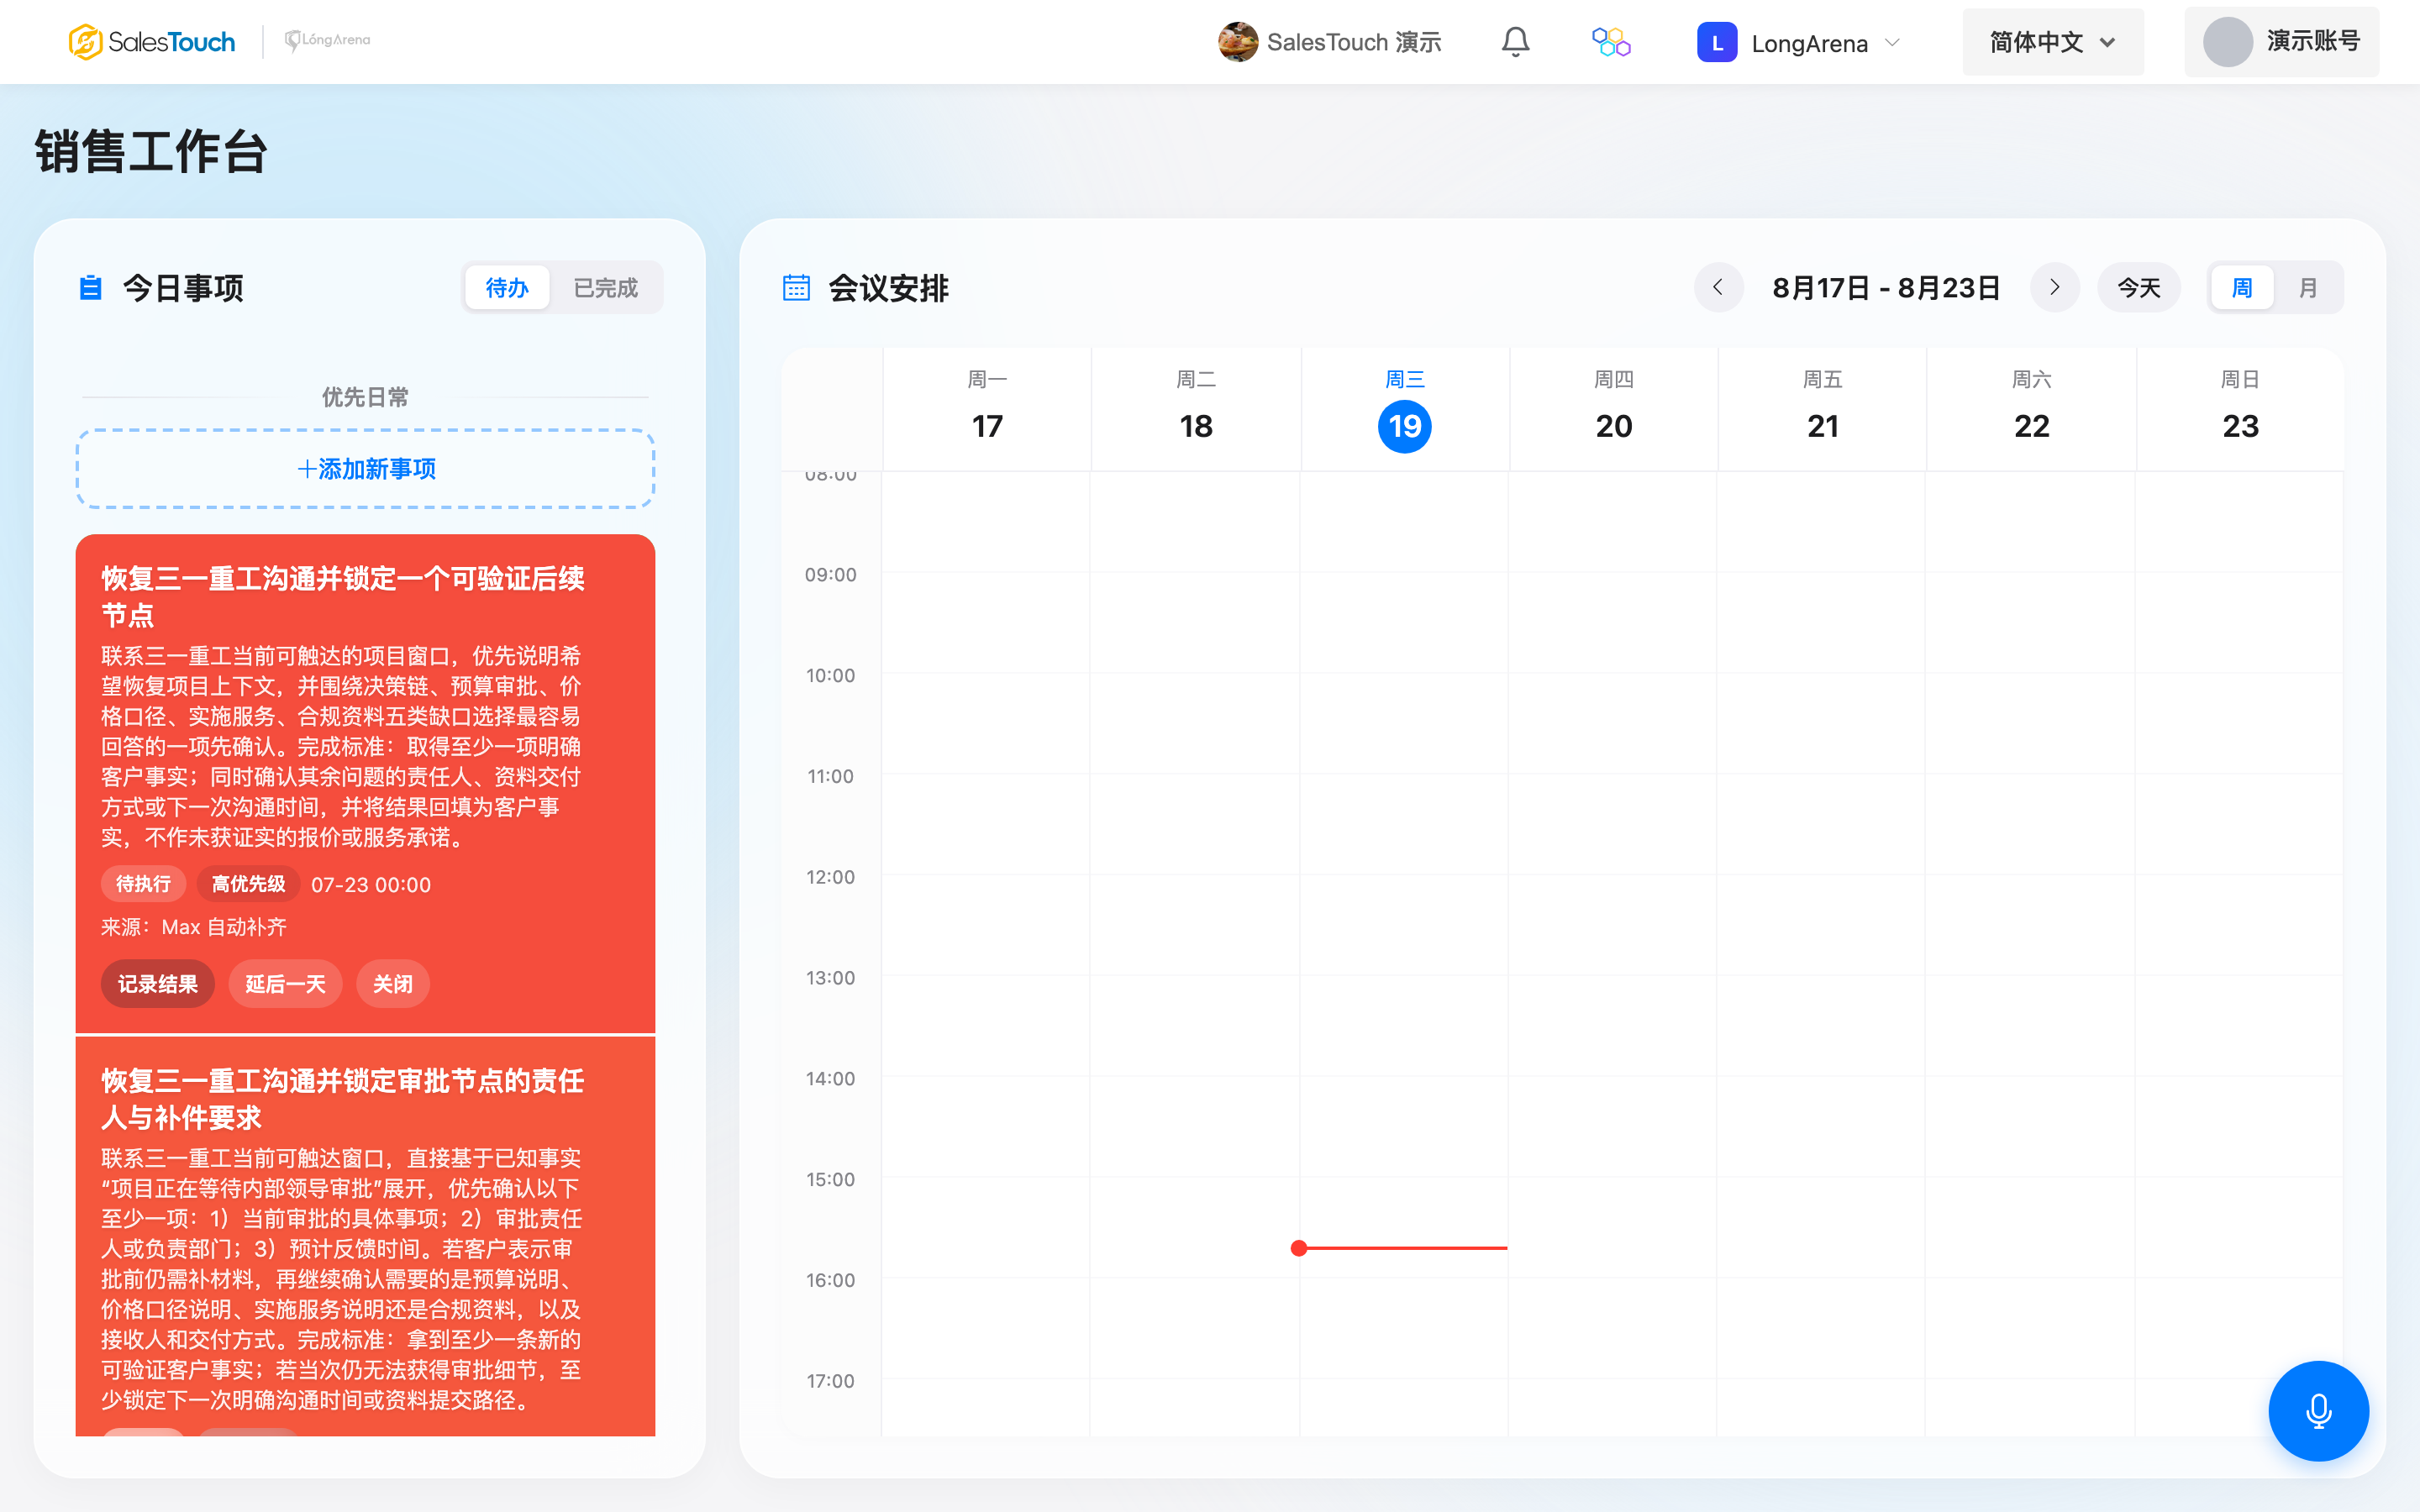Open the notification bell

pos(1515,42)
